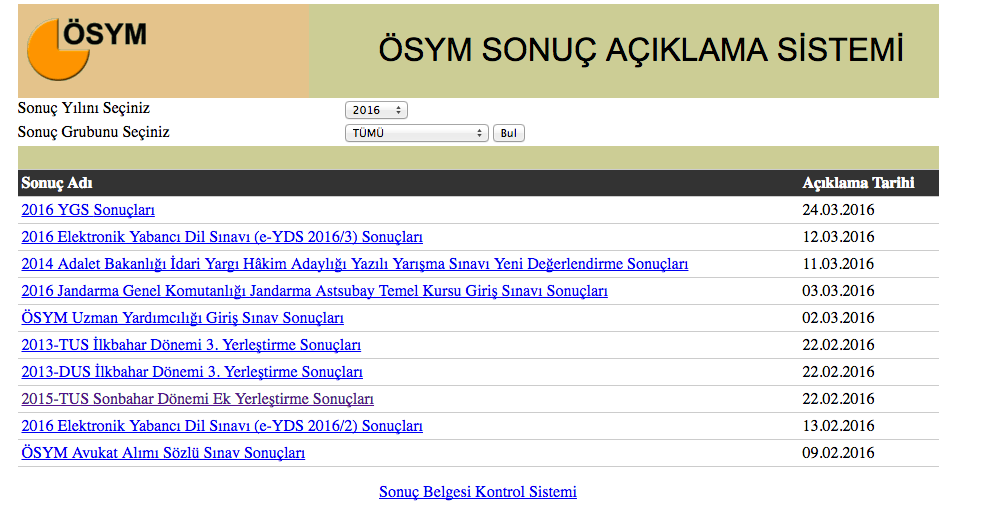Open ÖSYM Avukat Alımı Sözlü Sınav link
The image size is (987, 525).
(163, 453)
